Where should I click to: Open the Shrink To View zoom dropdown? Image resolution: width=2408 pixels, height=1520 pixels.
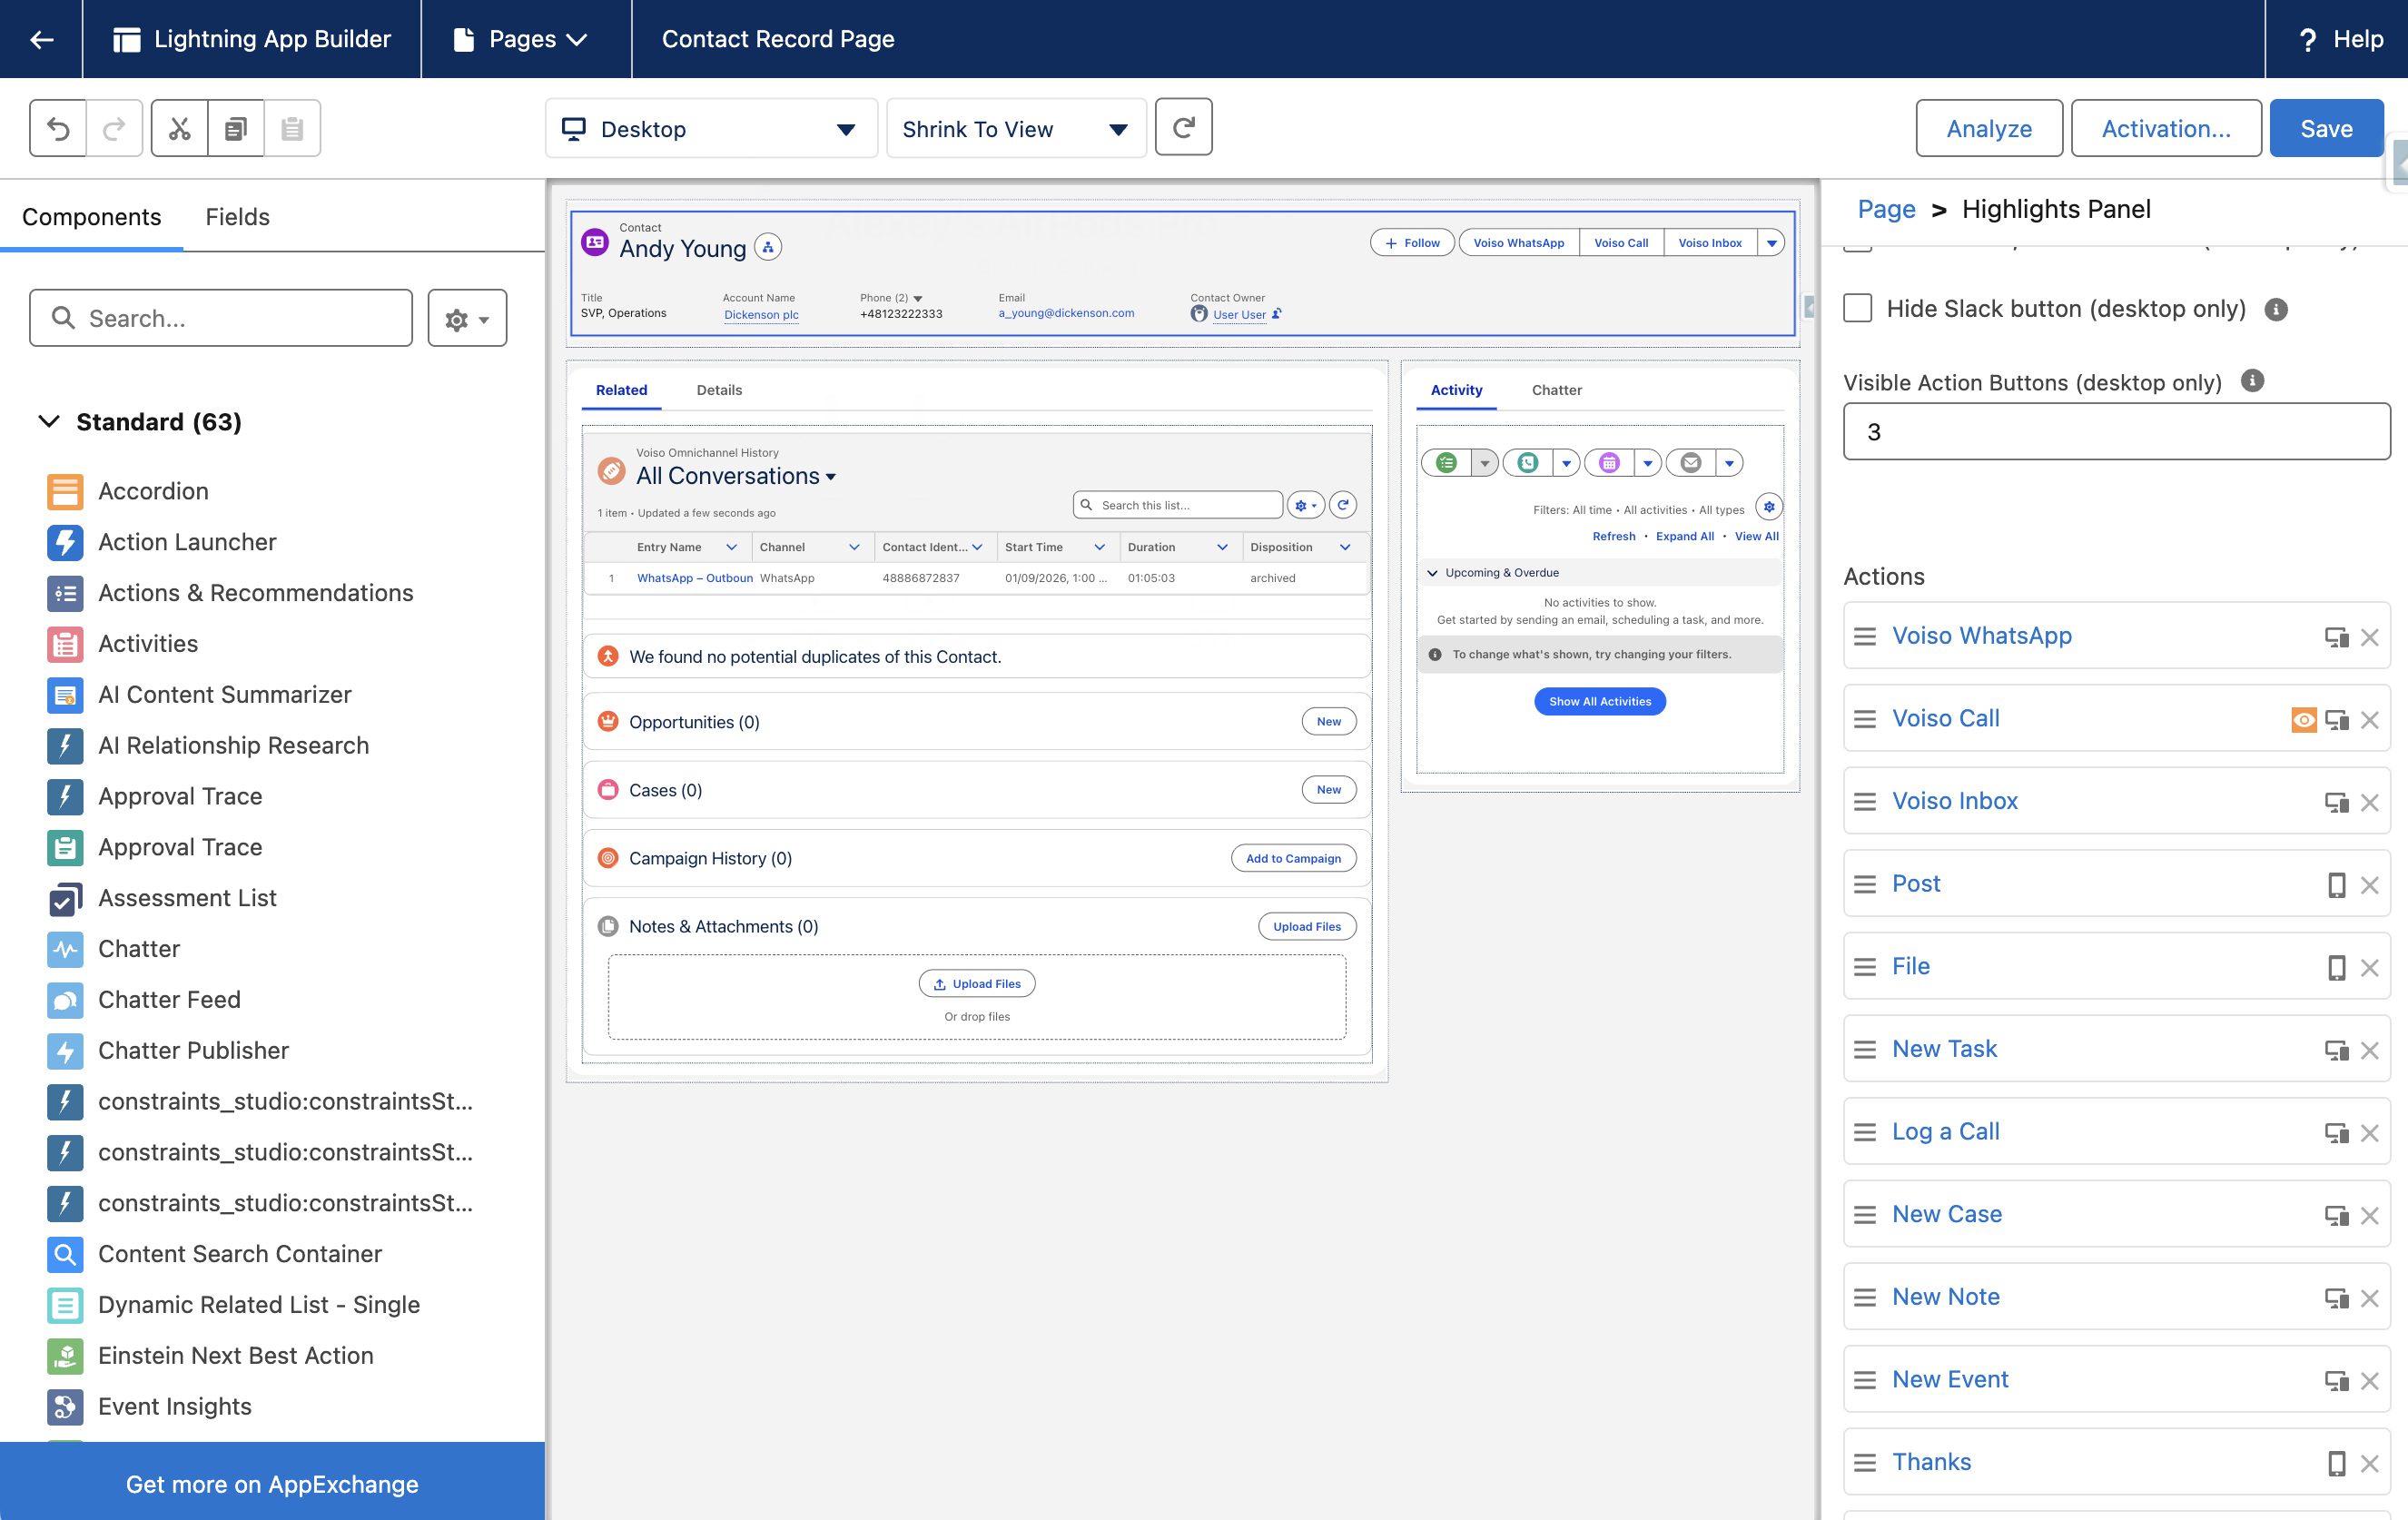[x=1016, y=128]
